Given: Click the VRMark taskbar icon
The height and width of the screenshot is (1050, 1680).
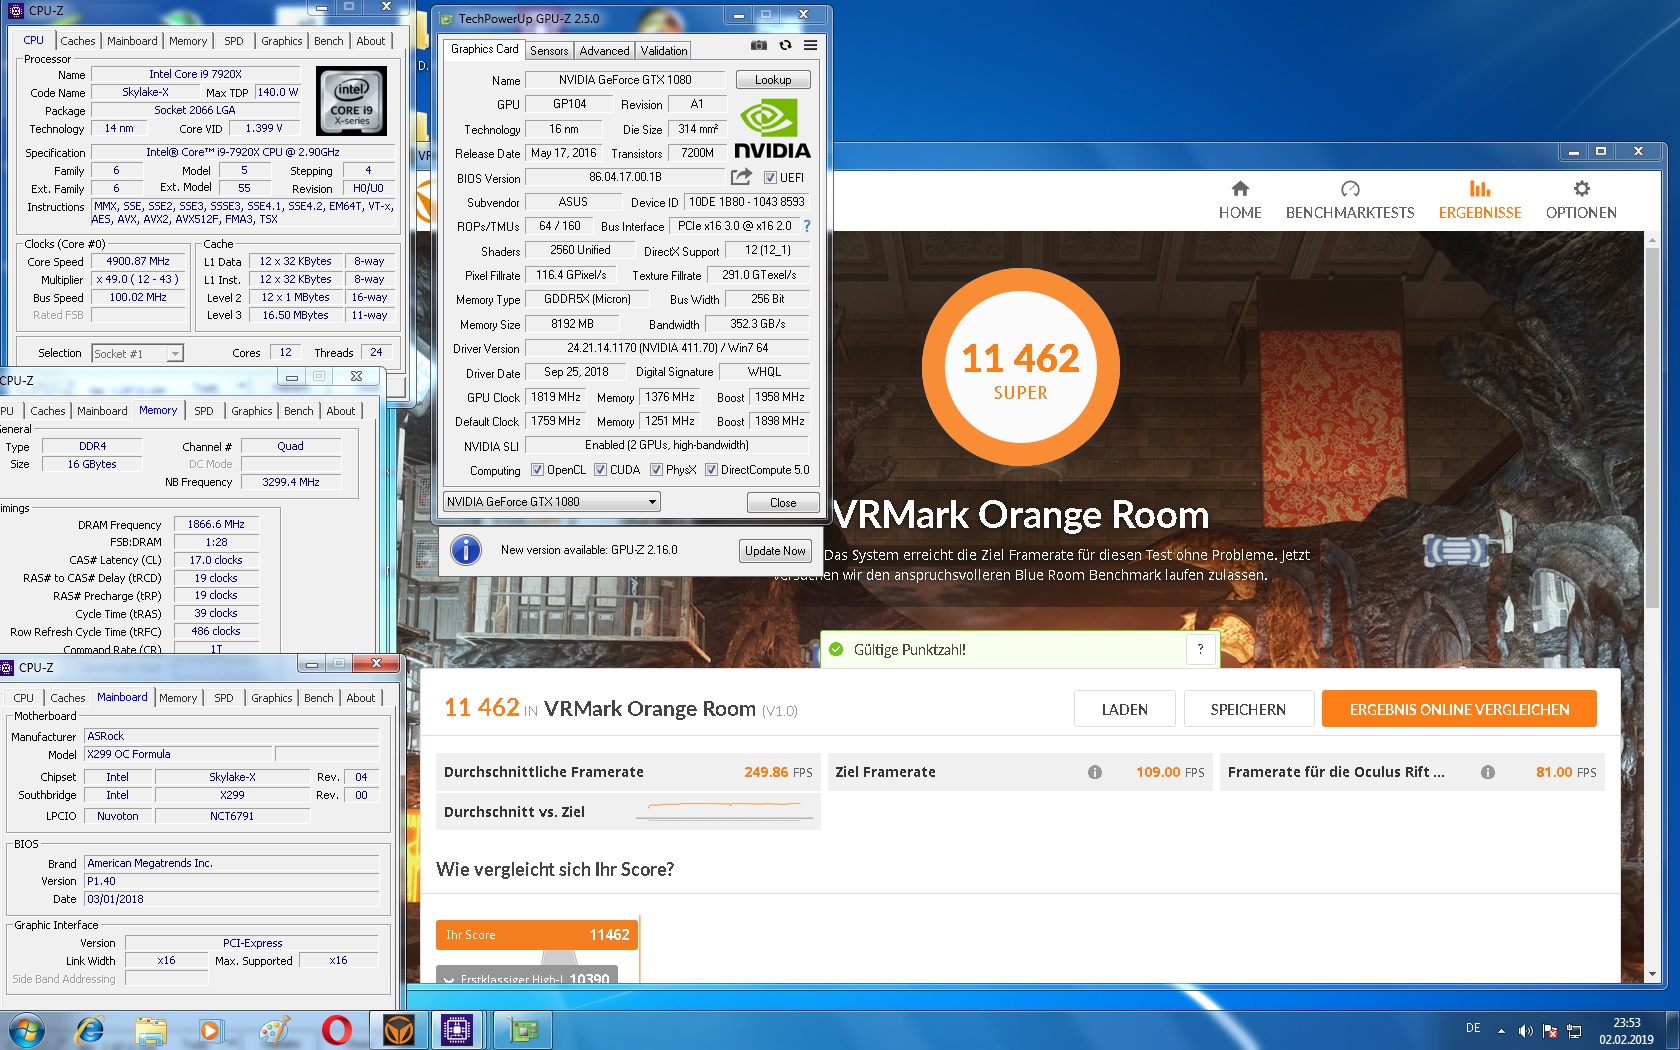Looking at the screenshot, I should click(399, 1030).
